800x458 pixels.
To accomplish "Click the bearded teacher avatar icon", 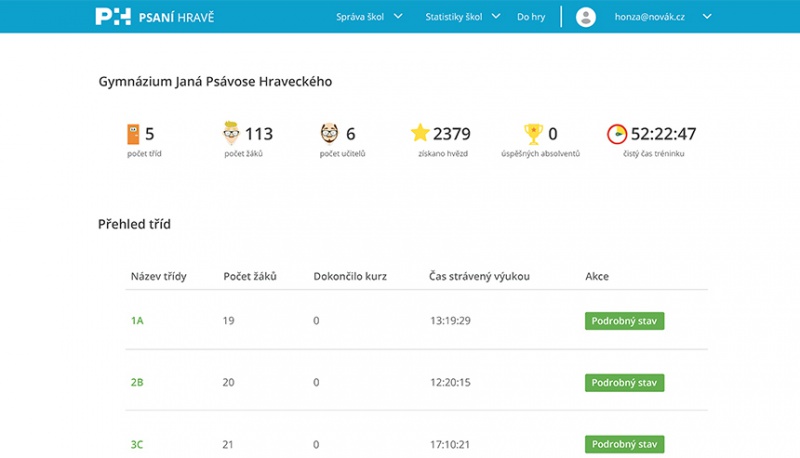I will pyautogui.click(x=329, y=134).
